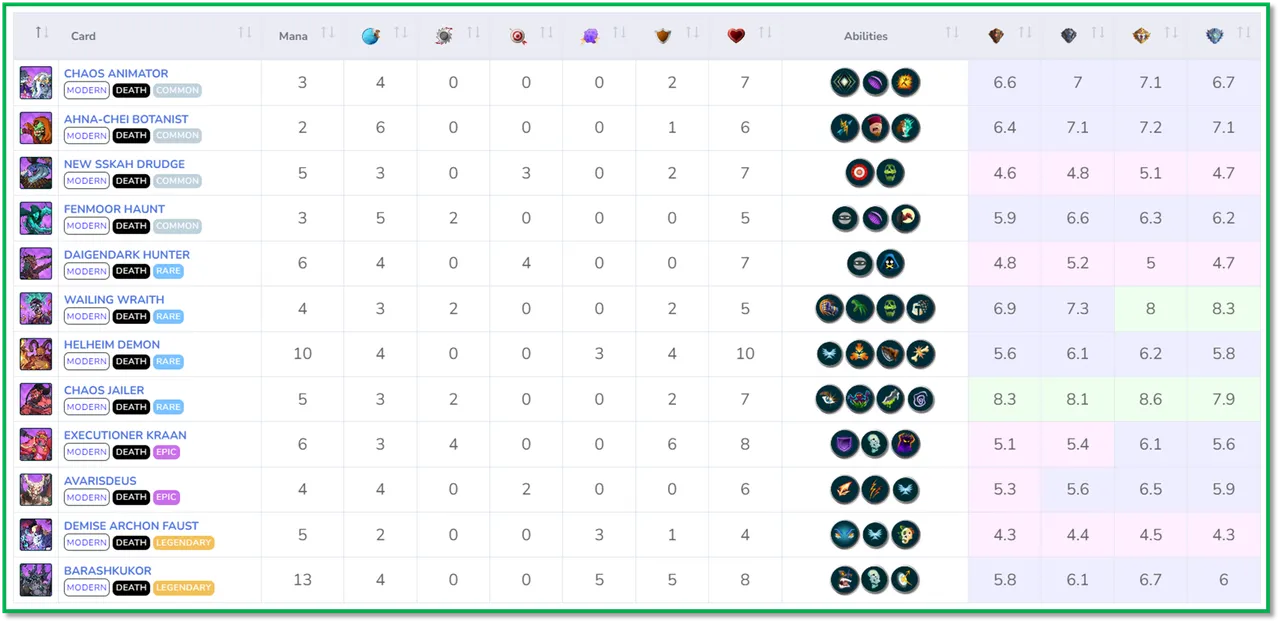Click the DEATH tag under Chaos Jailer
1280x623 pixels.
131,407
